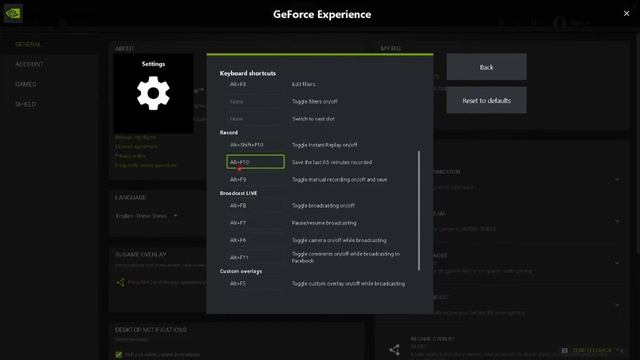Click the SEND FEEDBACK link
Viewport: 640px width, 360px height.
click(592, 350)
